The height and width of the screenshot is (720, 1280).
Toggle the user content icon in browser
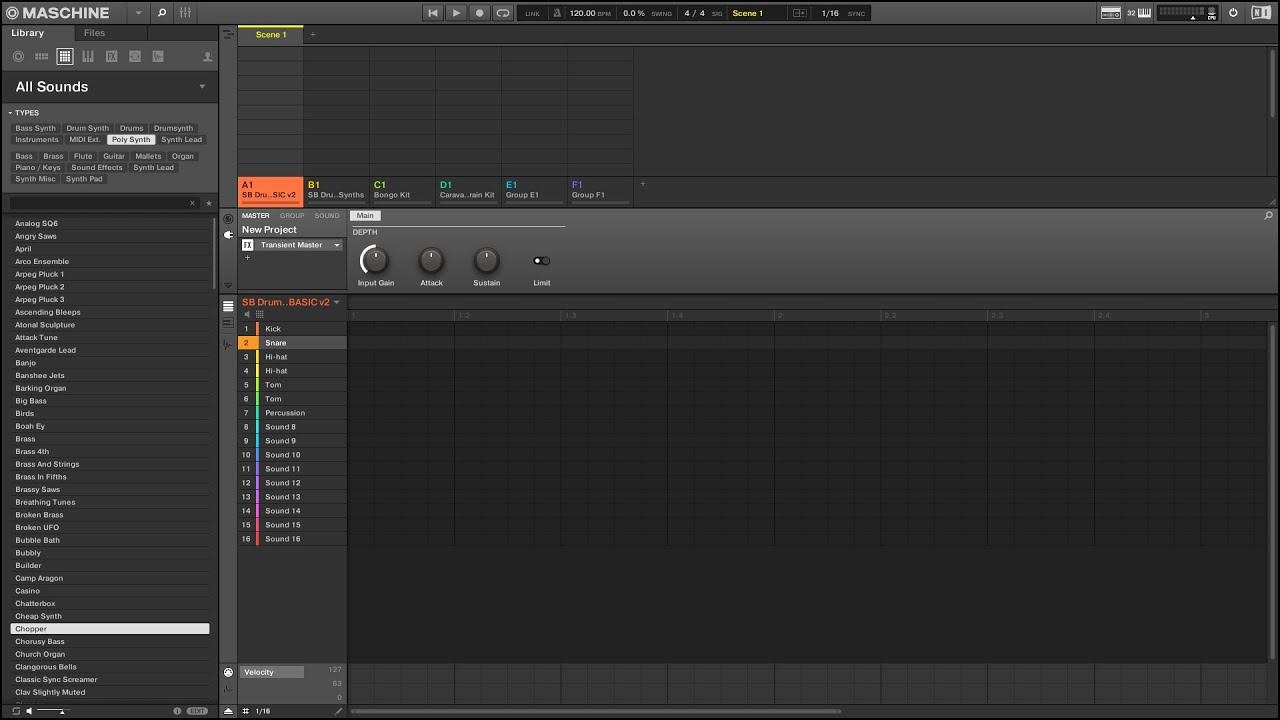click(207, 57)
